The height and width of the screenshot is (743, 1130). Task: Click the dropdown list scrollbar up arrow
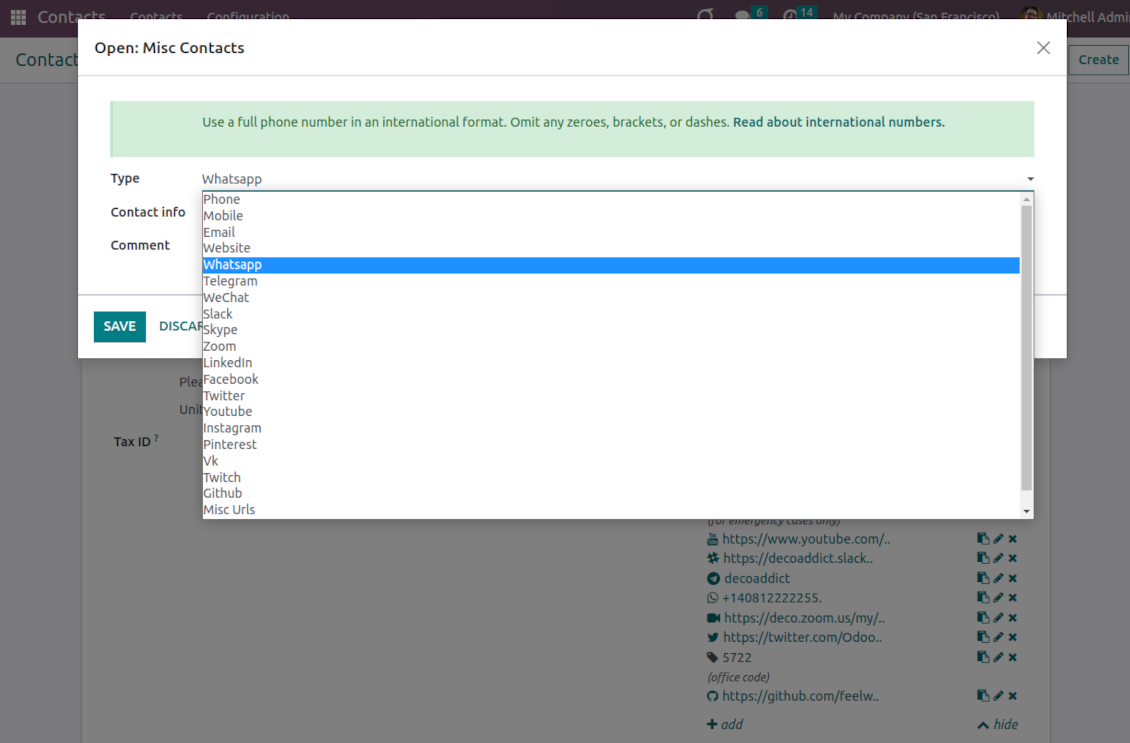[1027, 199]
